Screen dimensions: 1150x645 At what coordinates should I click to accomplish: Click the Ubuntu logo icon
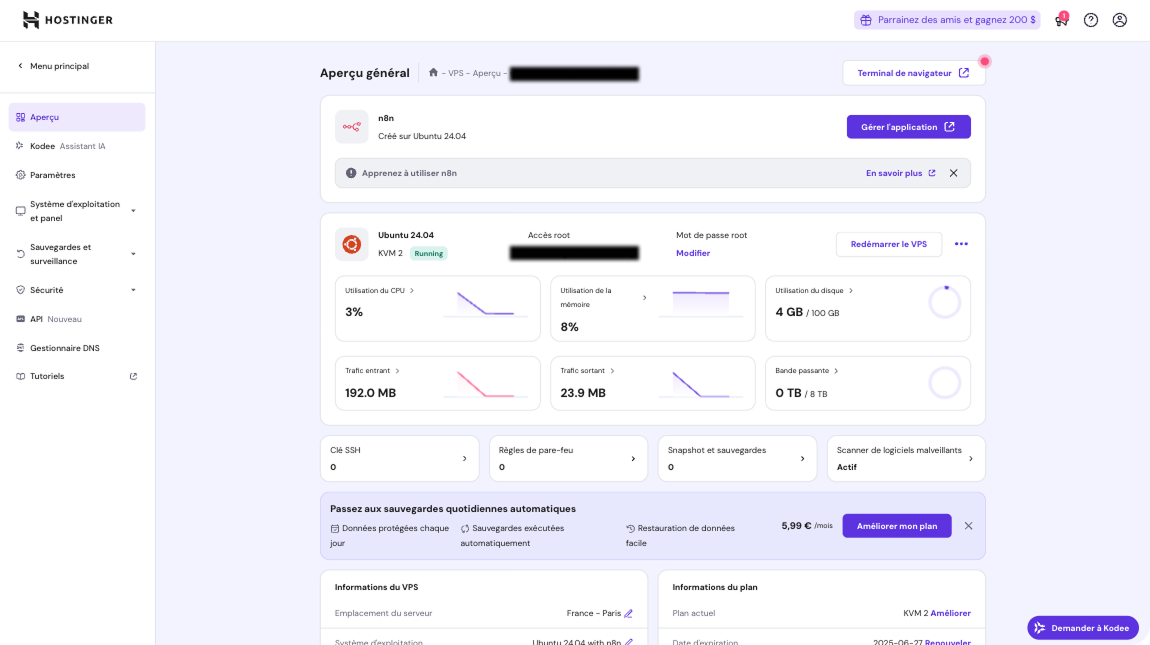pos(351,244)
